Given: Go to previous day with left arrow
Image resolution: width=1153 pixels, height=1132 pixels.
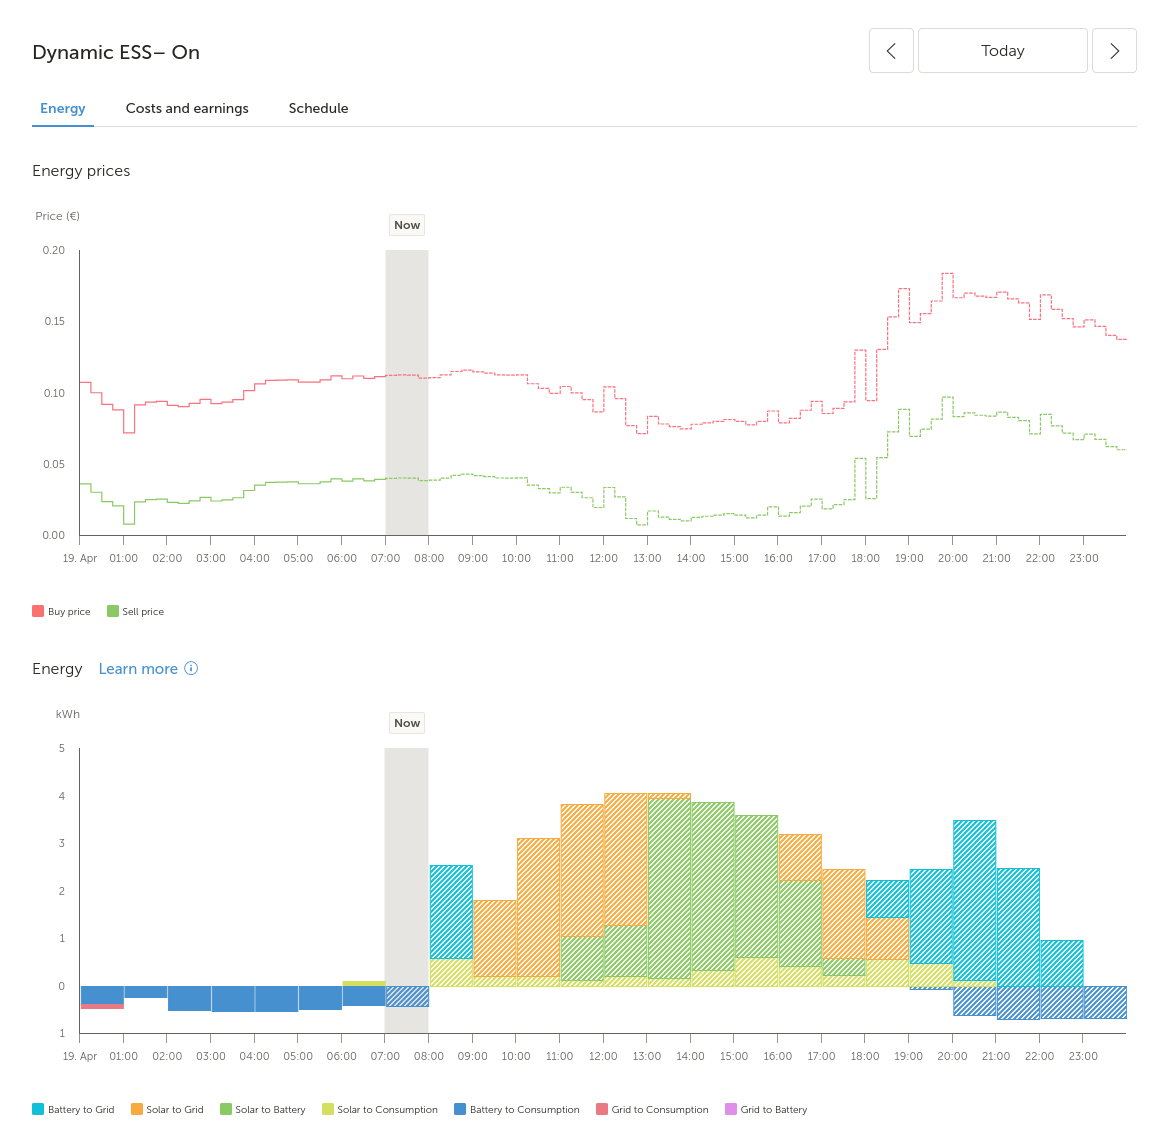Looking at the screenshot, I should pyautogui.click(x=891, y=51).
